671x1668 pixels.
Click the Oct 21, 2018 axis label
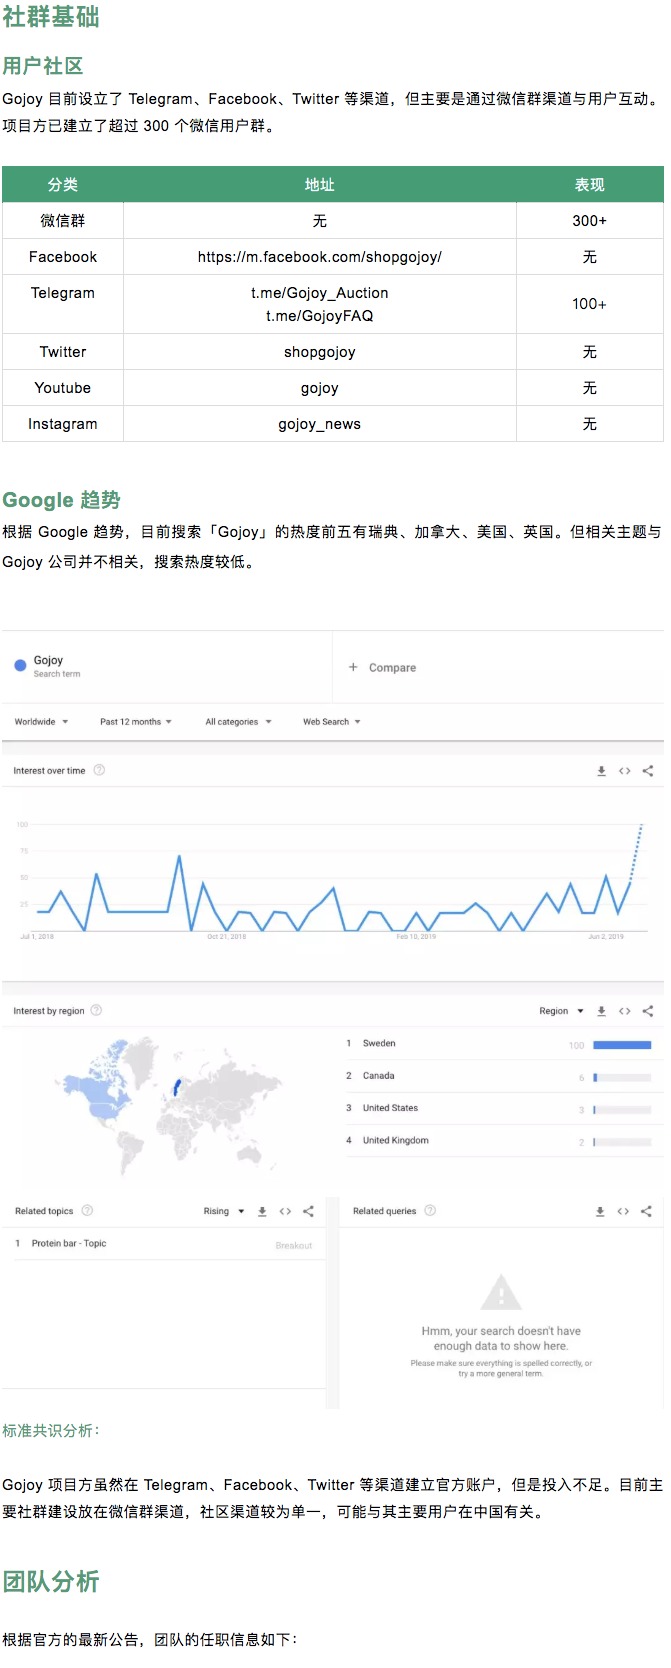[226, 937]
